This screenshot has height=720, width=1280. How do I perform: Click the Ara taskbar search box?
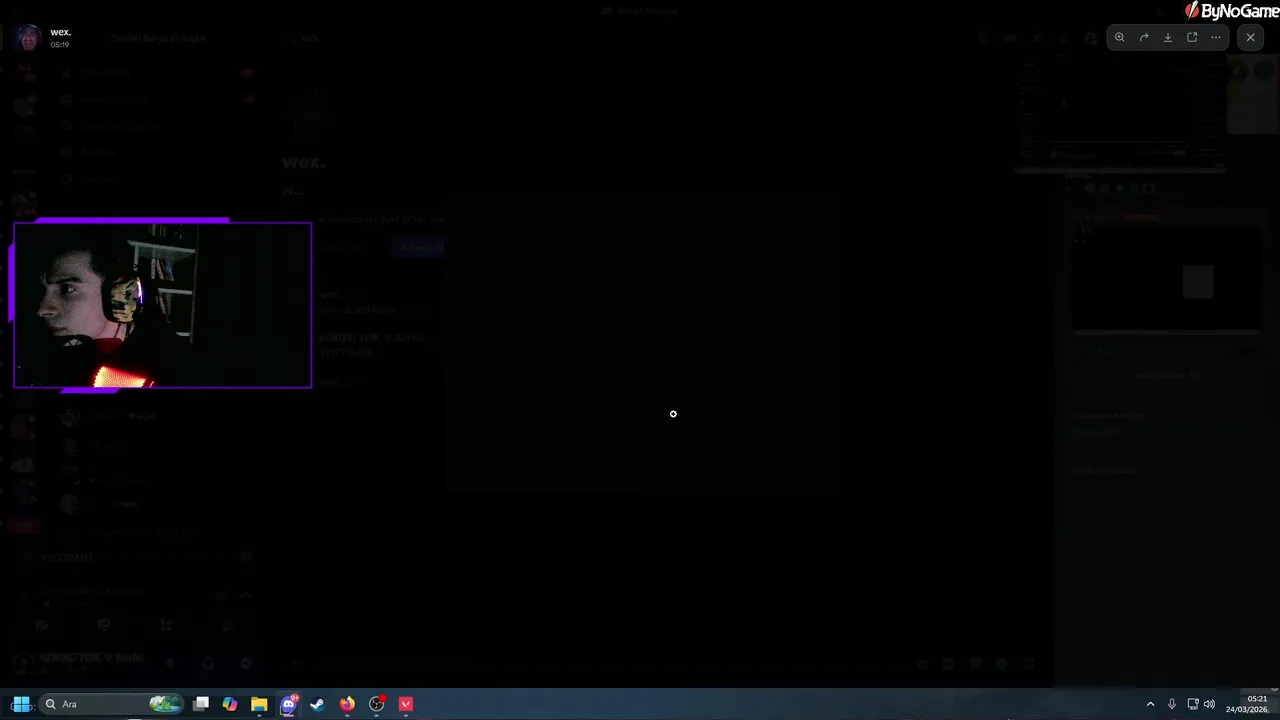point(110,704)
